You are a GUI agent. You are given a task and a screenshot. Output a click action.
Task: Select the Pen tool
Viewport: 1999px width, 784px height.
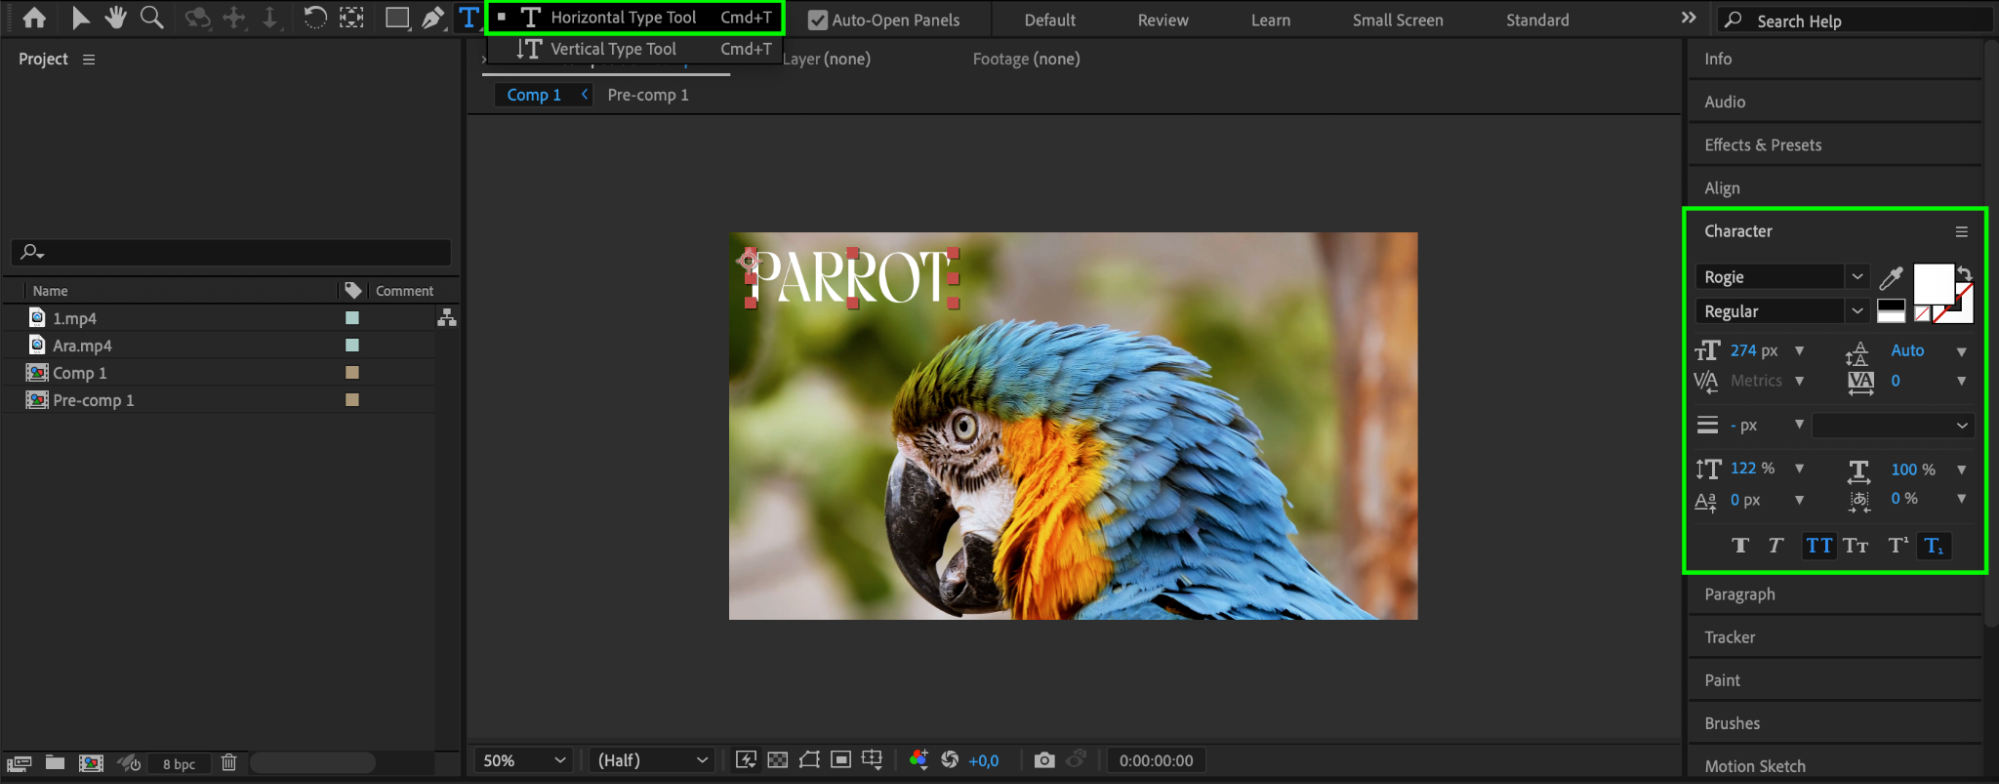[x=432, y=18]
